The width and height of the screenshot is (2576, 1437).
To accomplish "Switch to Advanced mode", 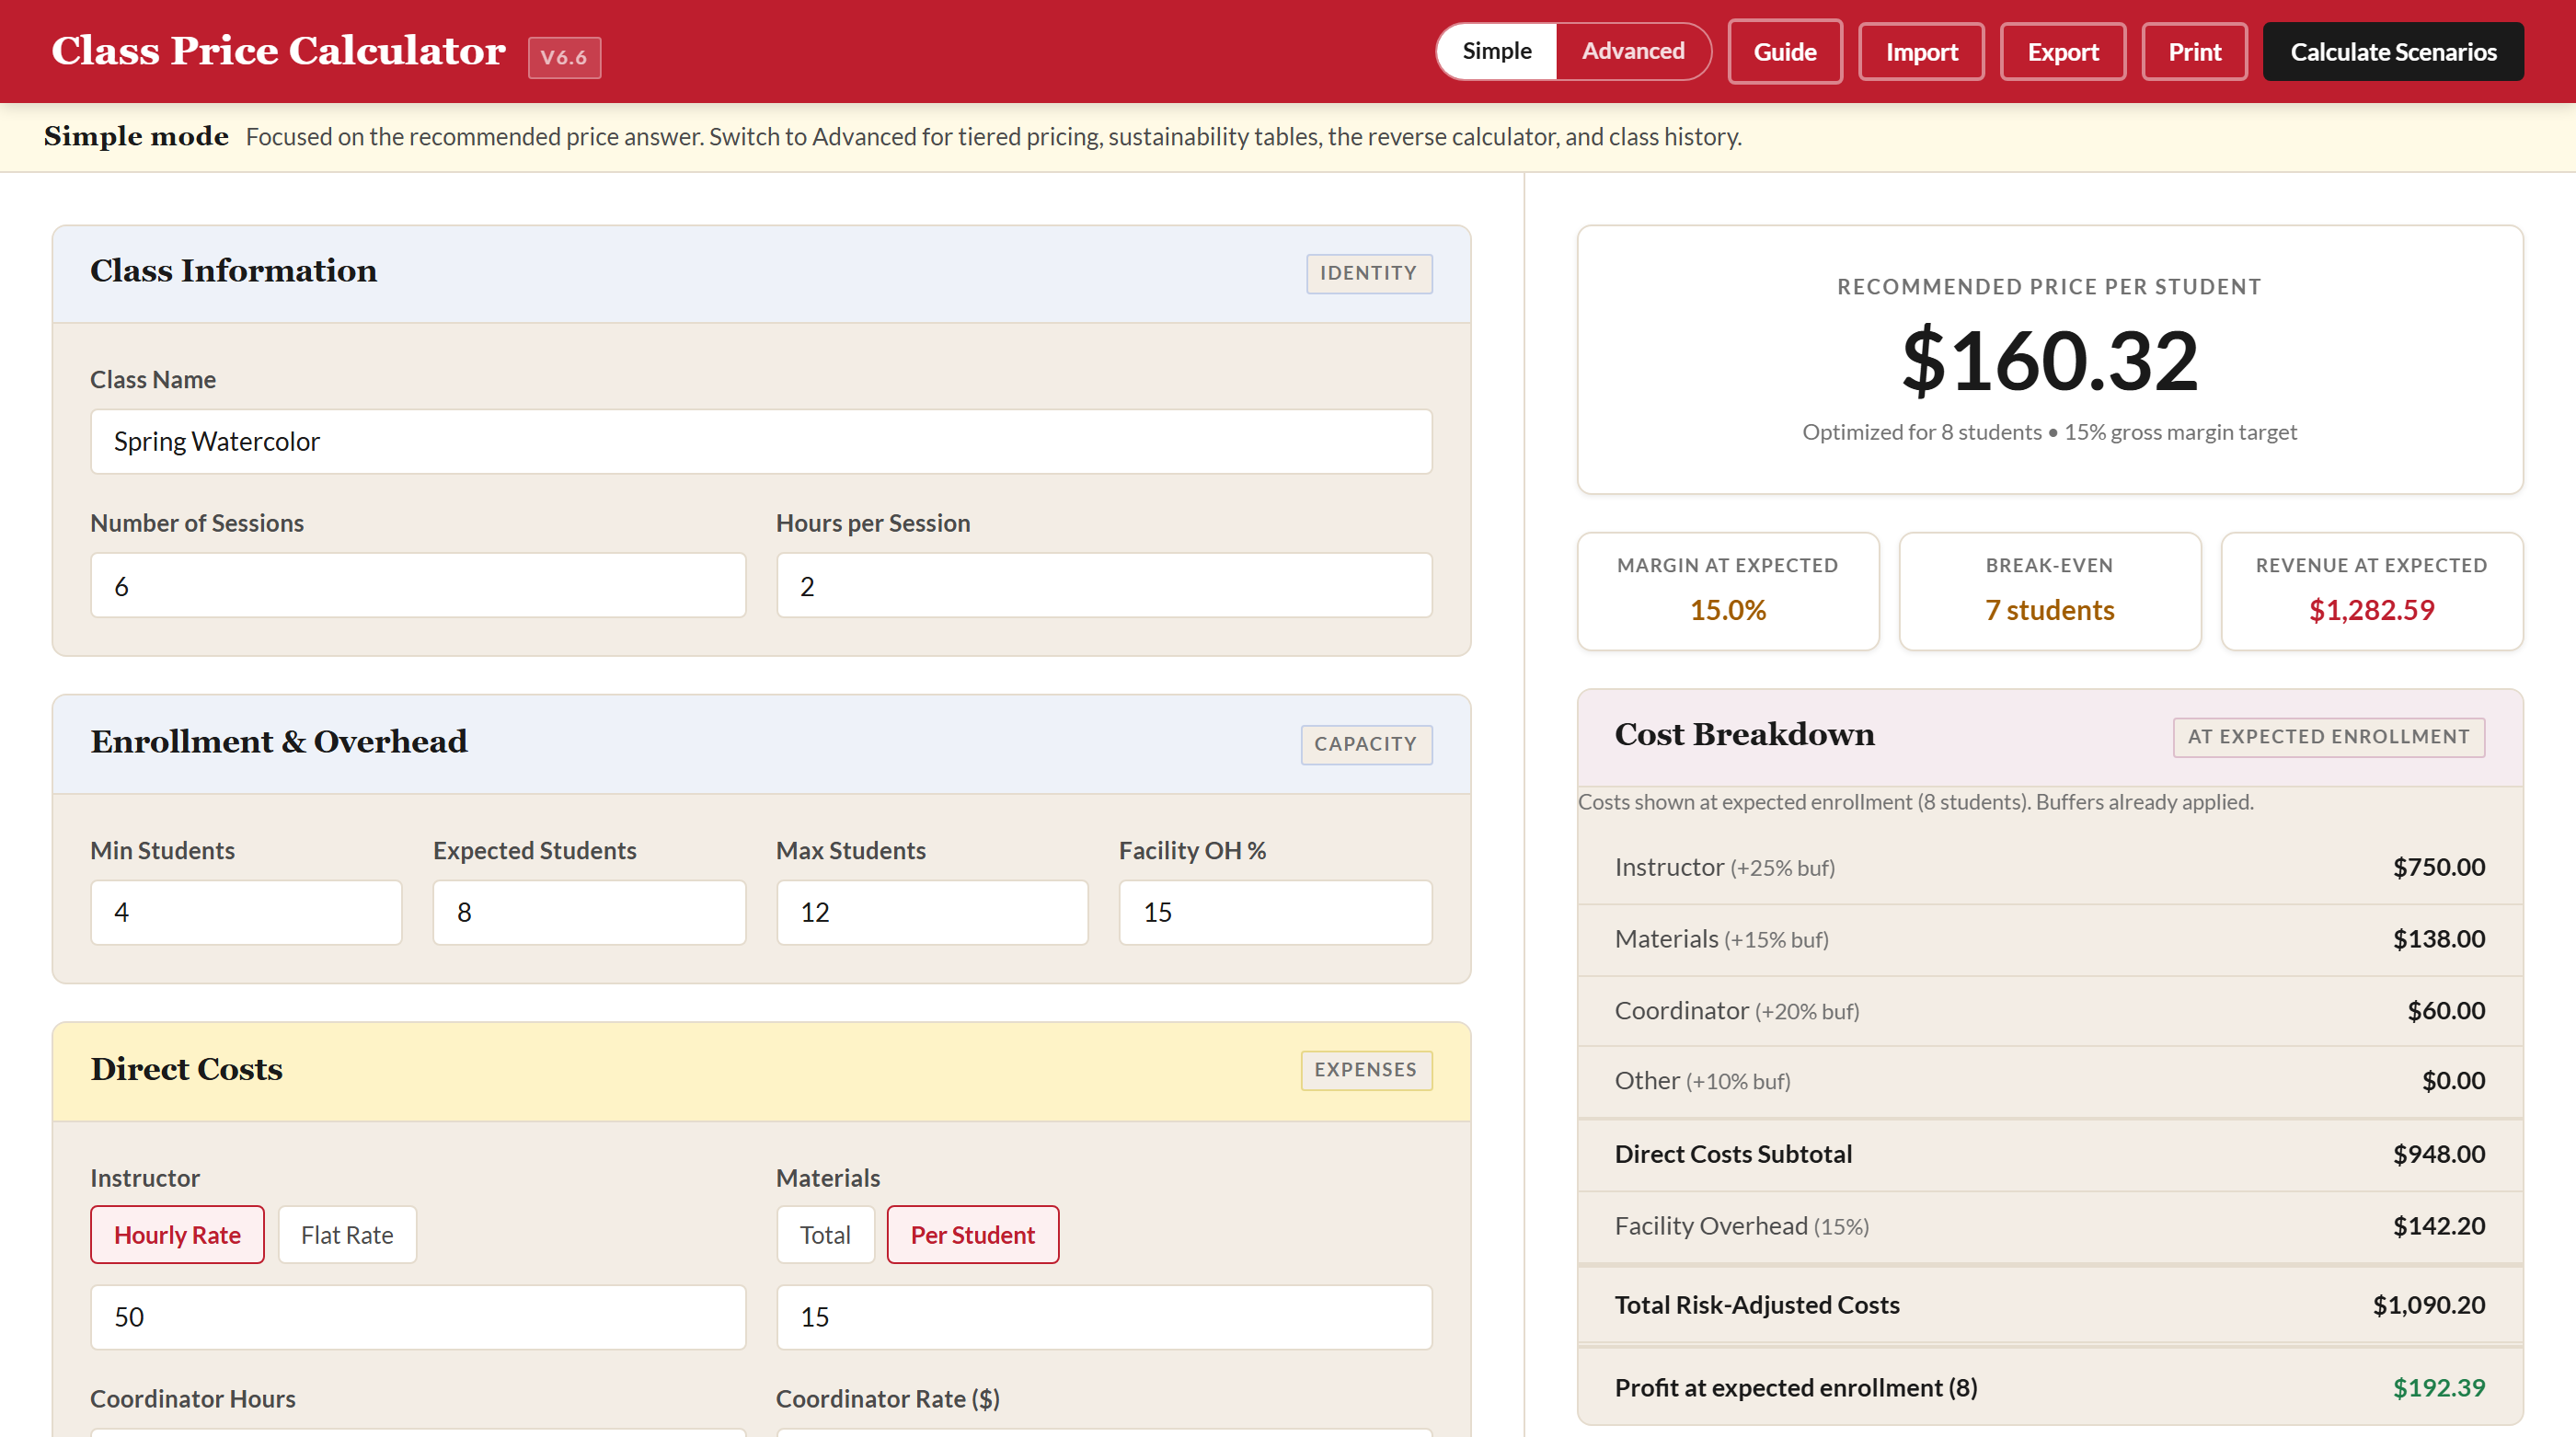I will [x=1633, y=51].
